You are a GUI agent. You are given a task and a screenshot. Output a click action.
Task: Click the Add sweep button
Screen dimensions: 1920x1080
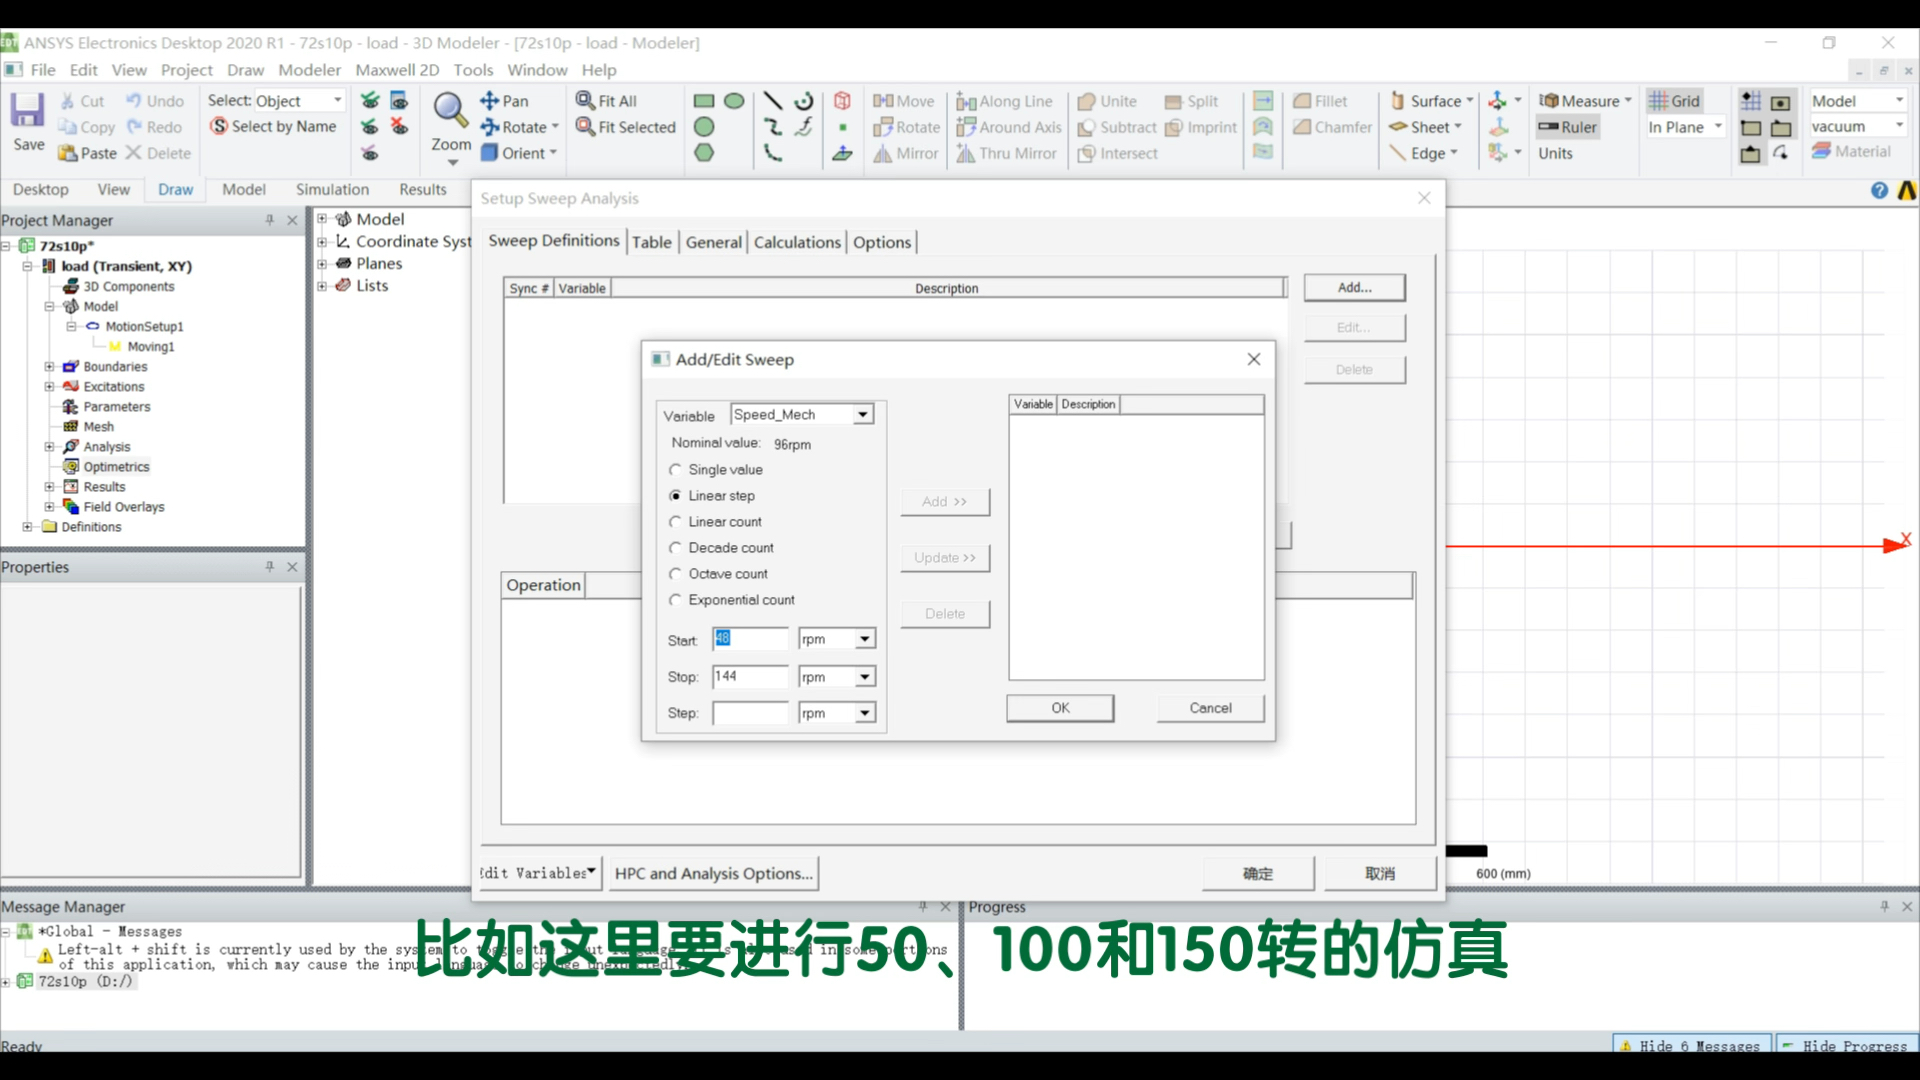(x=1354, y=287)
